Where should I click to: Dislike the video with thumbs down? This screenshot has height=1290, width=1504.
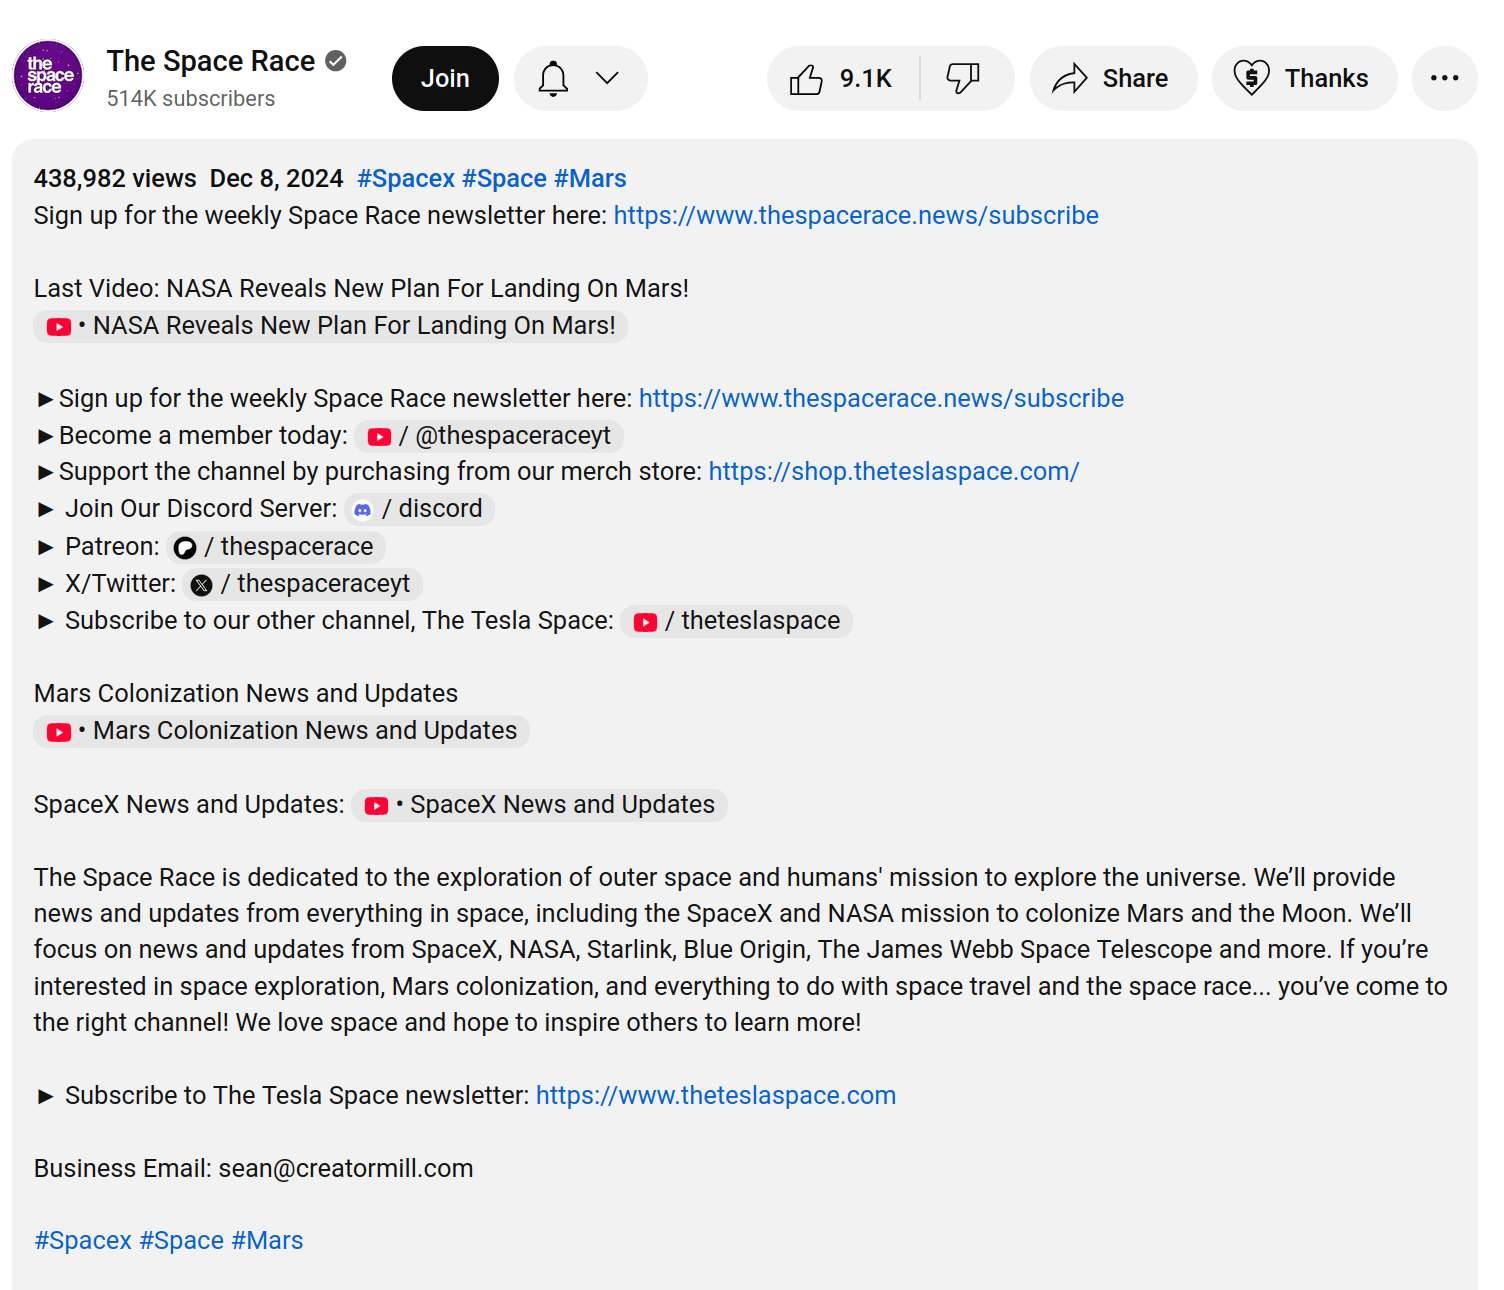(964, 79)
